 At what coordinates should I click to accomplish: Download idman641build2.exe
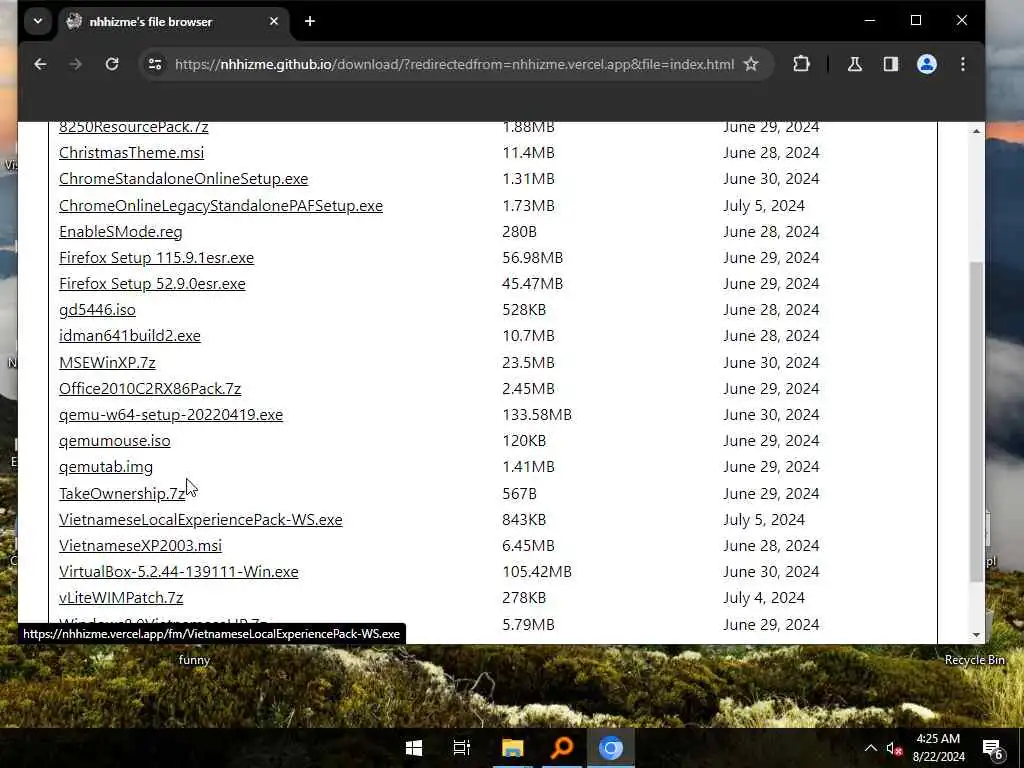130,336
